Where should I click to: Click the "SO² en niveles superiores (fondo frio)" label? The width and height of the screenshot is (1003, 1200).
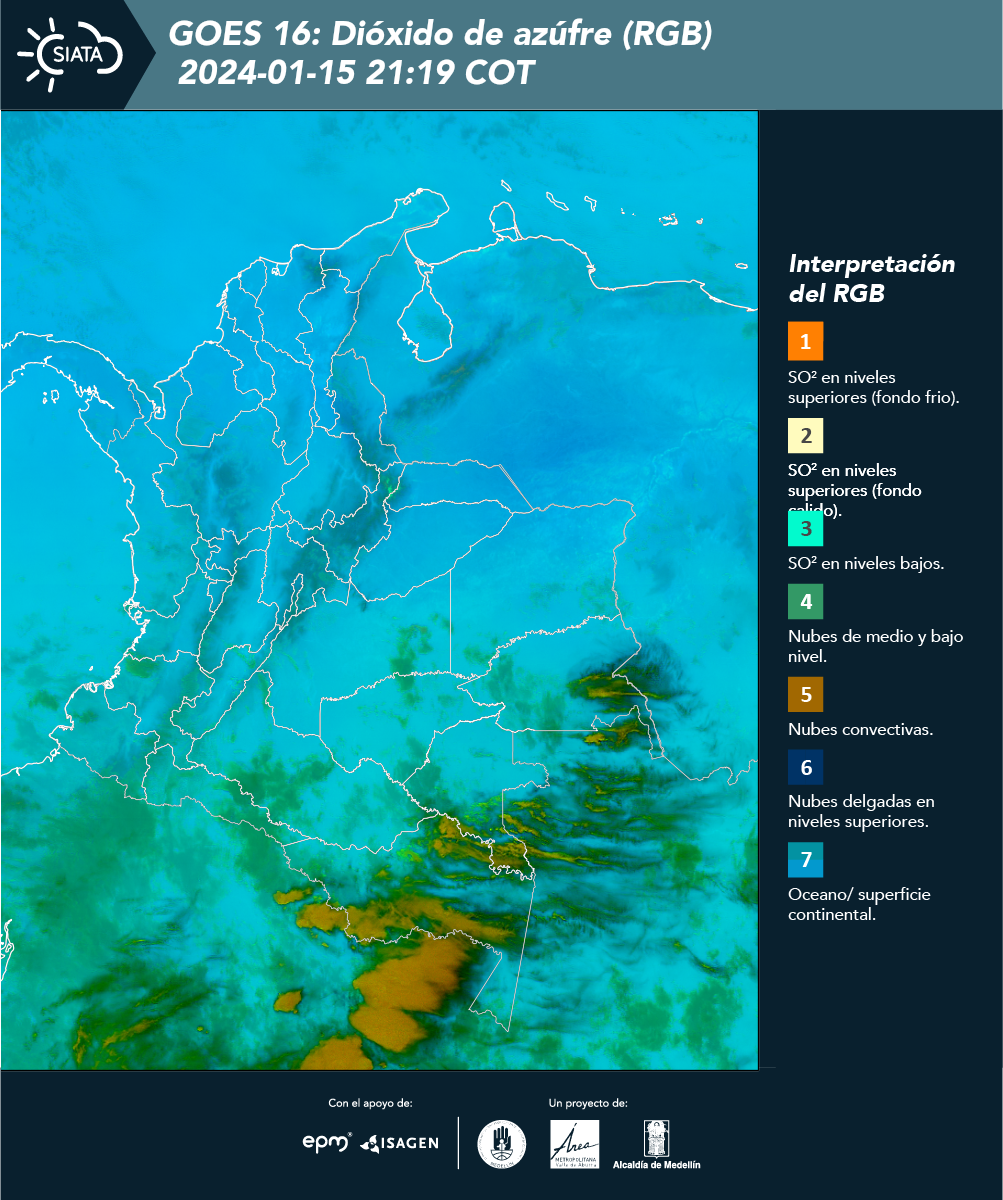(874, 387)
